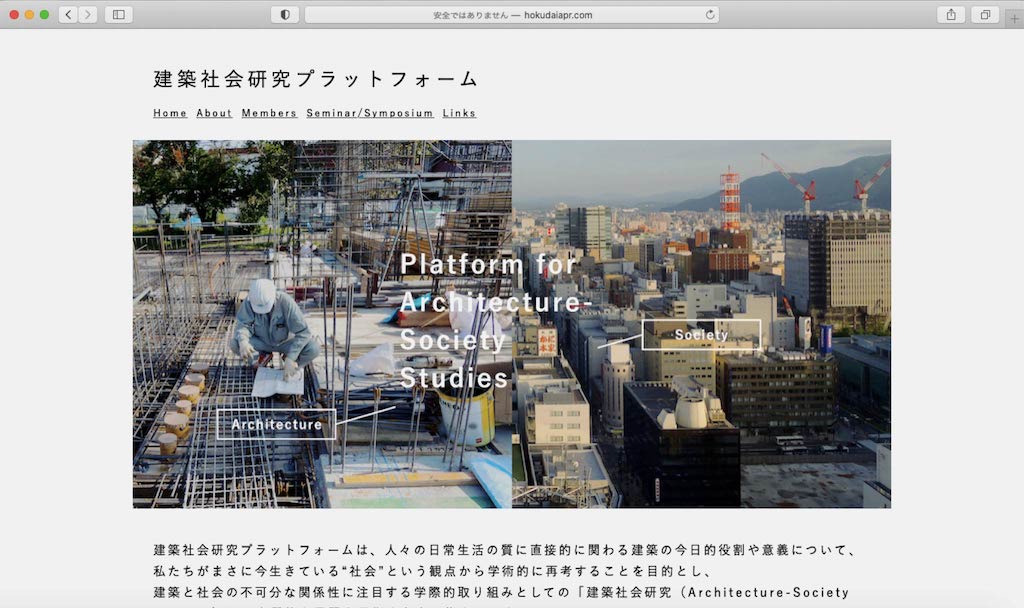
Task: Open a new tab with plus icon
Action: 1015,18
